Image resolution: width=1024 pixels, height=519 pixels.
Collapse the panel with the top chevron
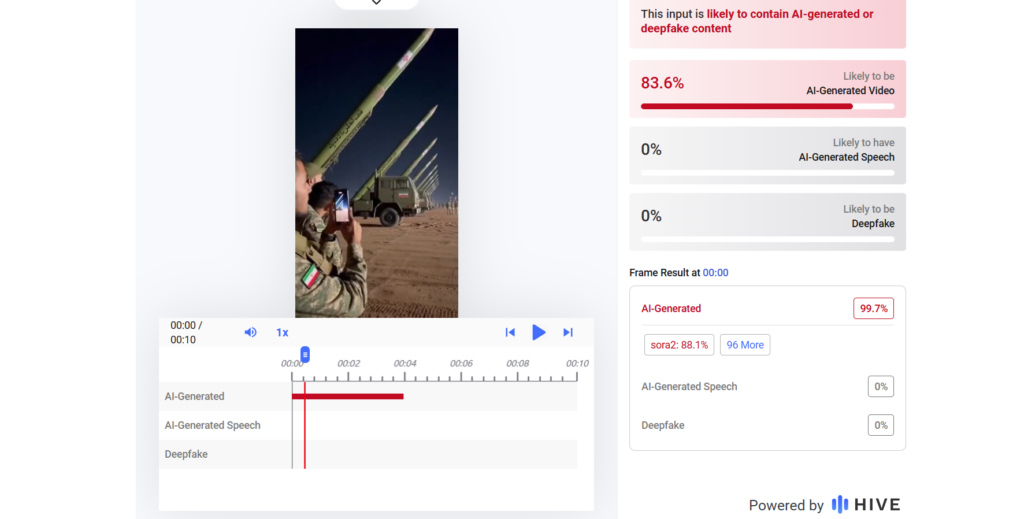[376, 3]
